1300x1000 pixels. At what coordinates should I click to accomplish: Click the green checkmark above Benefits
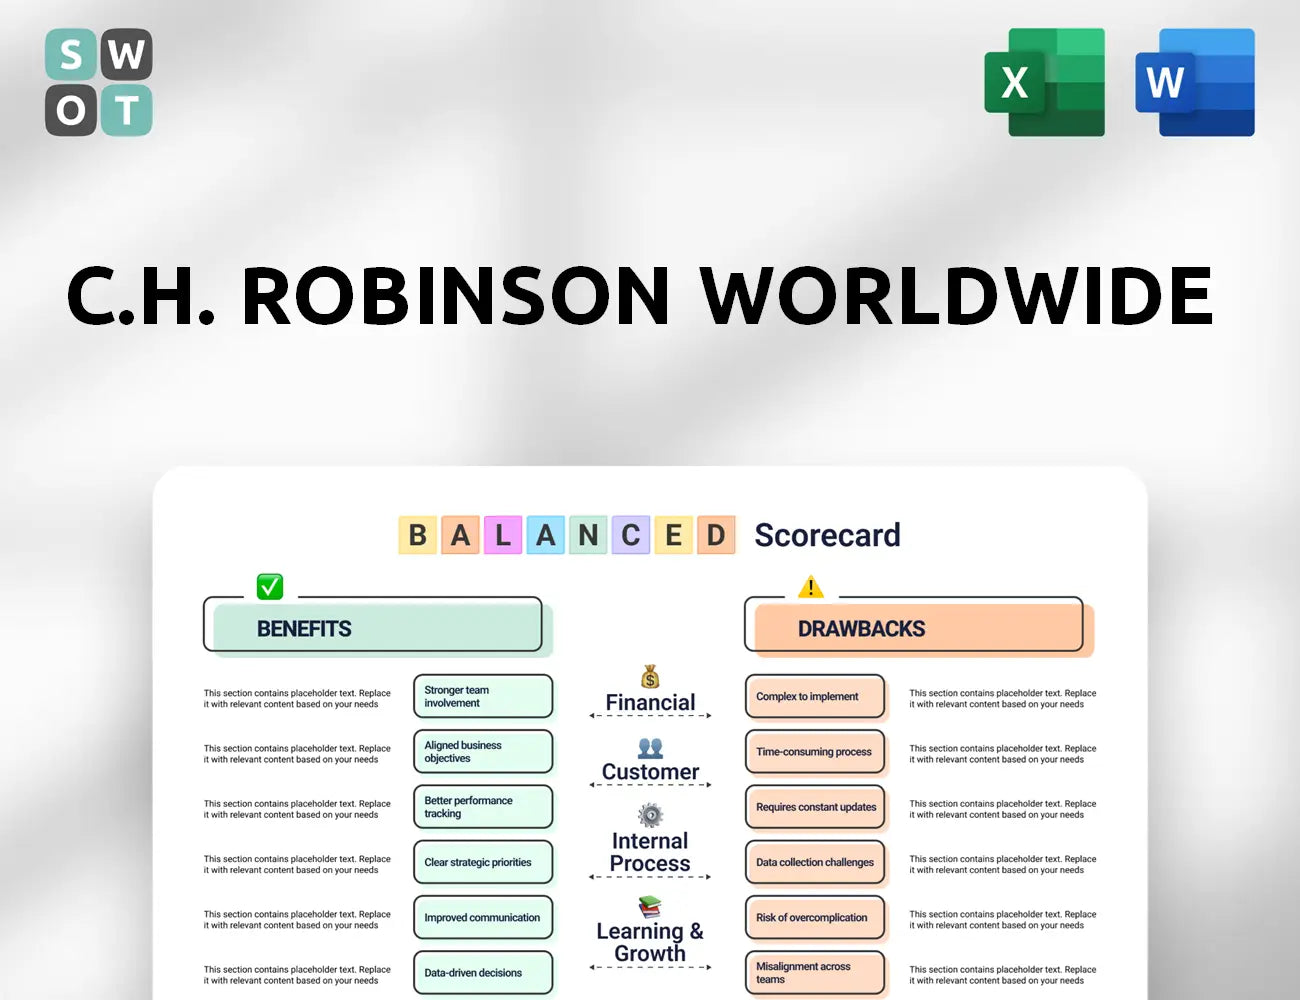pyautogui.click(x=270, y=586)
